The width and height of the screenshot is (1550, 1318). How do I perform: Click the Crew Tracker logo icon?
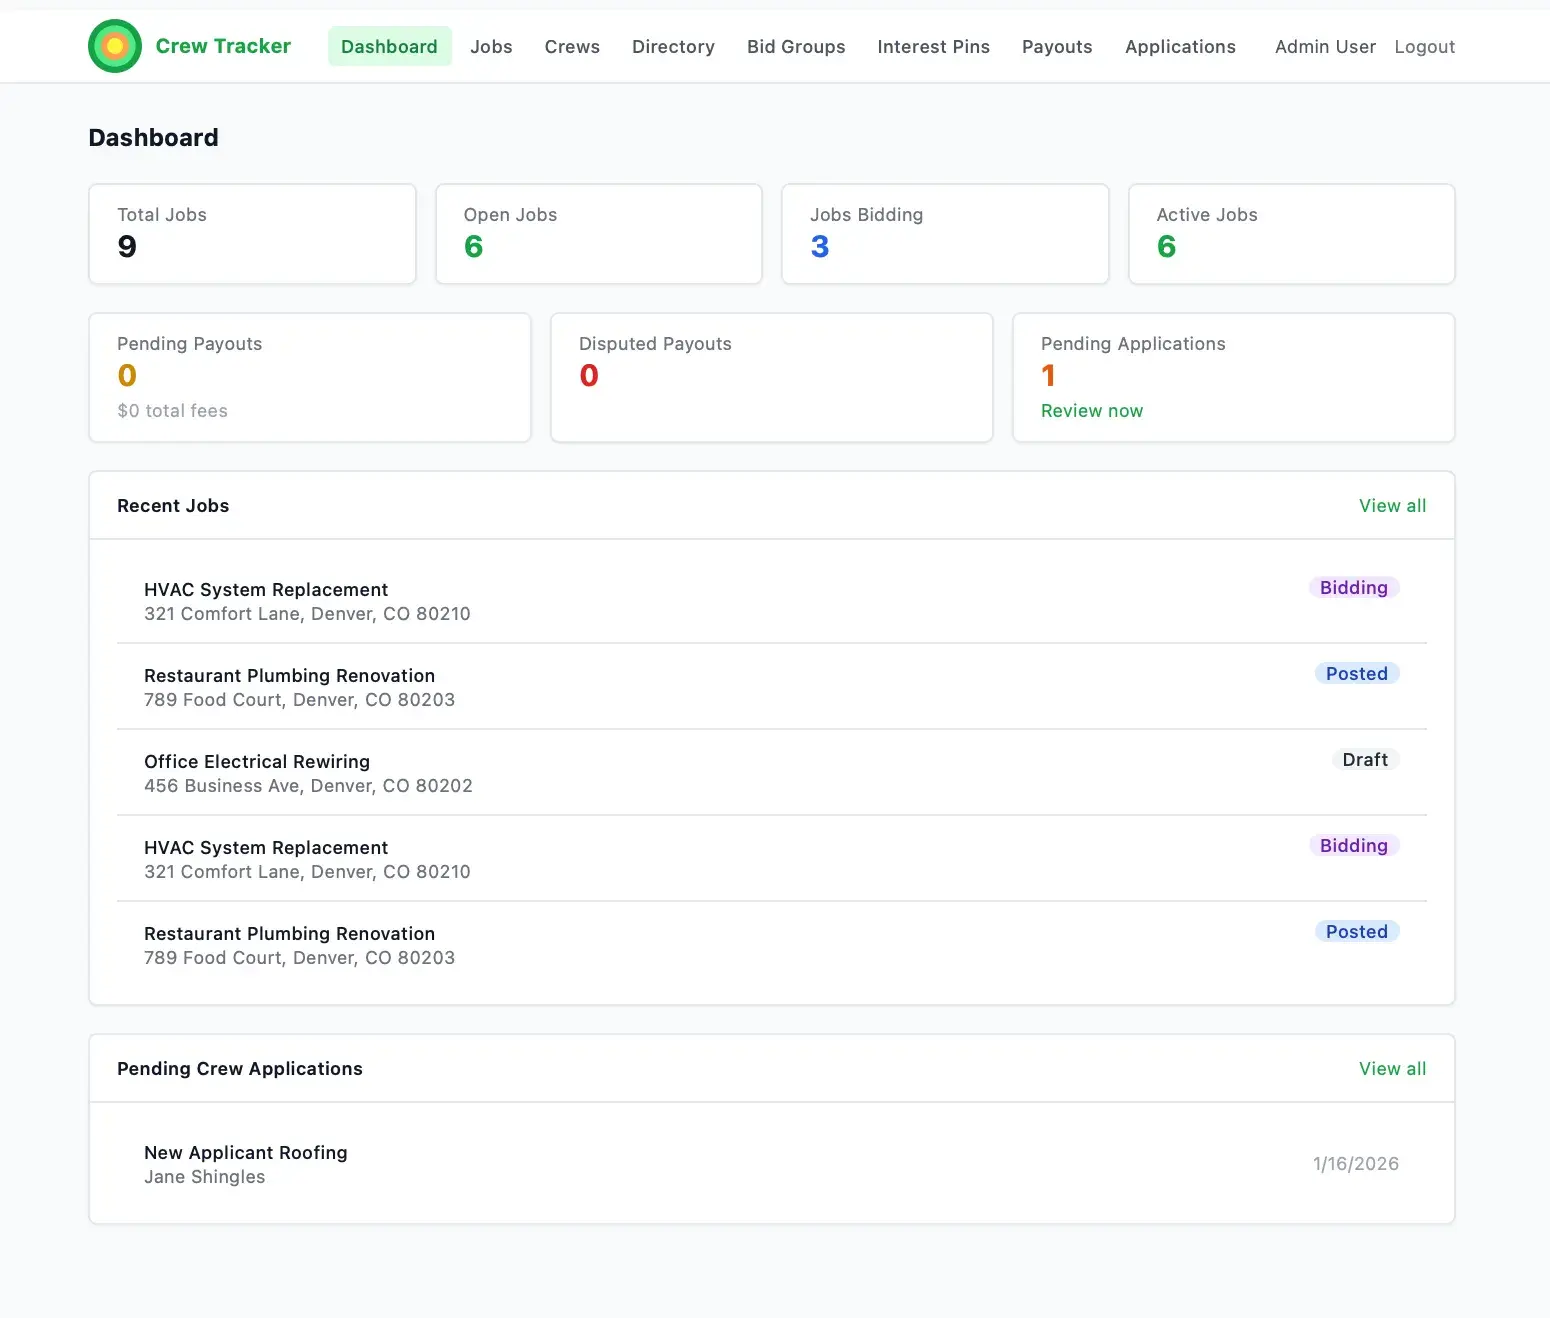[115, 46]
